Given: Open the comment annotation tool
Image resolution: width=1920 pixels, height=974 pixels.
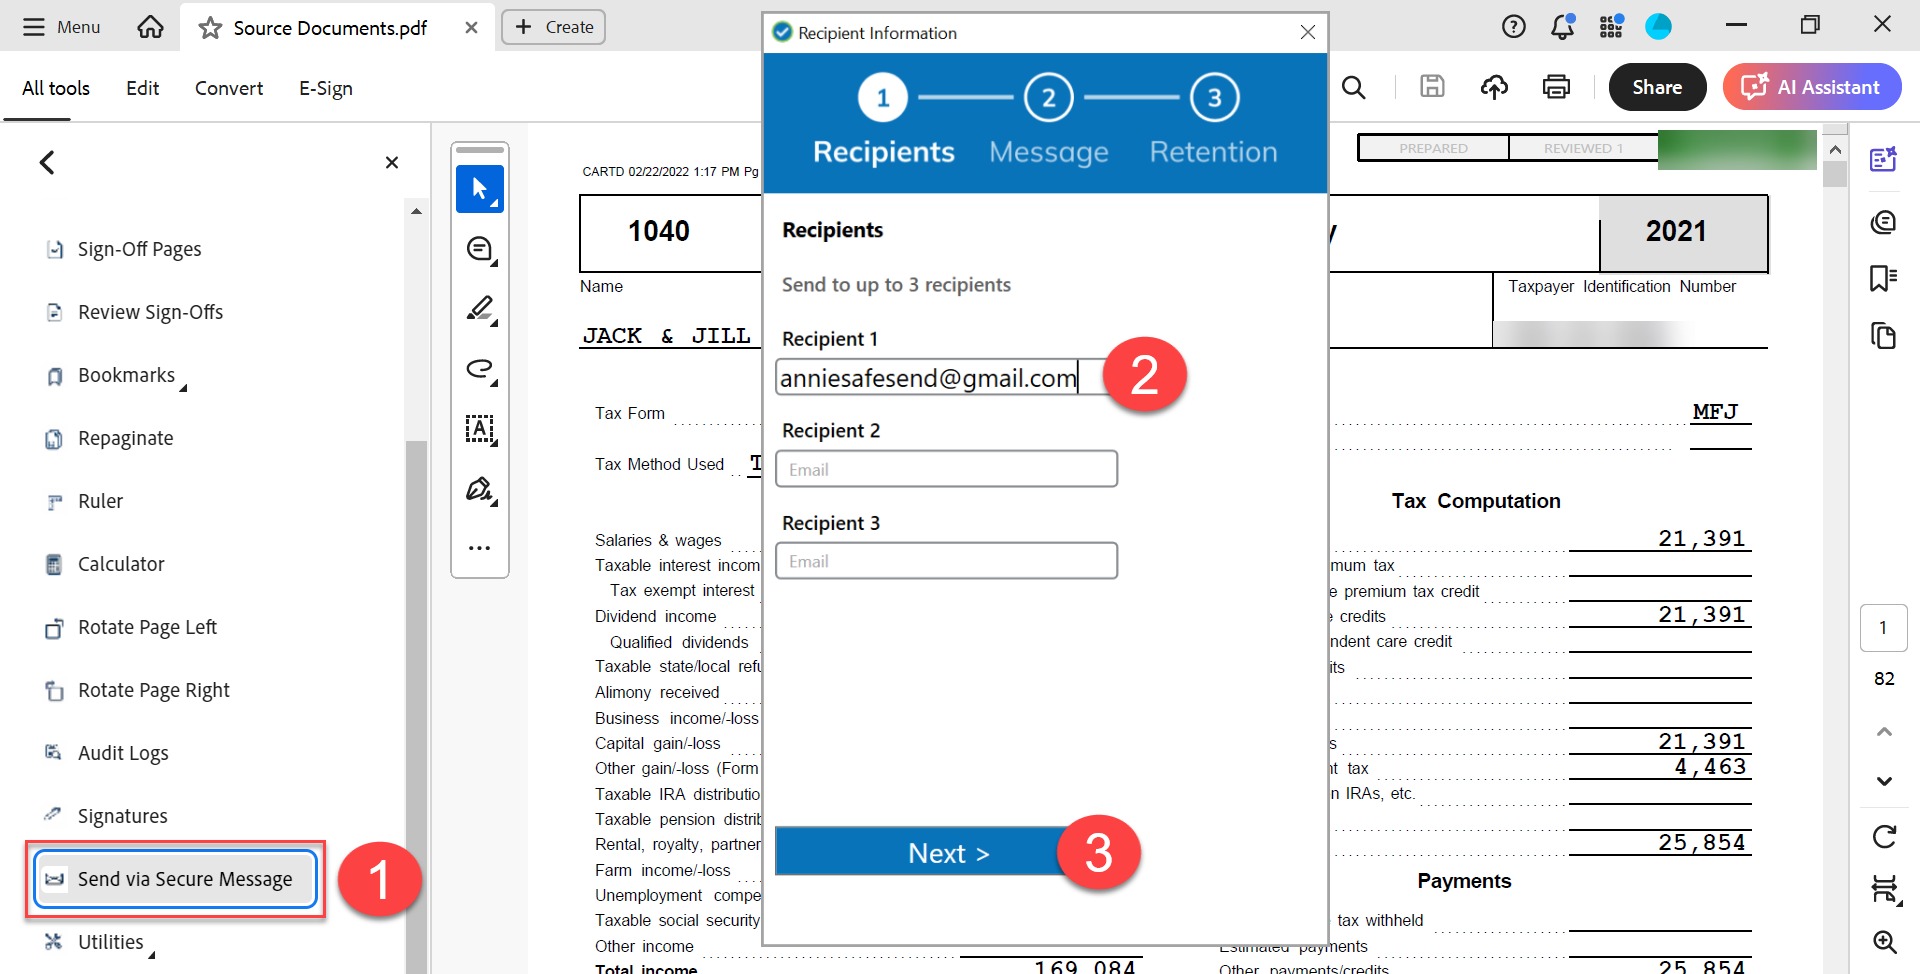Looking at the screenshot, I should pyautogui.click(x=480, y=248).
